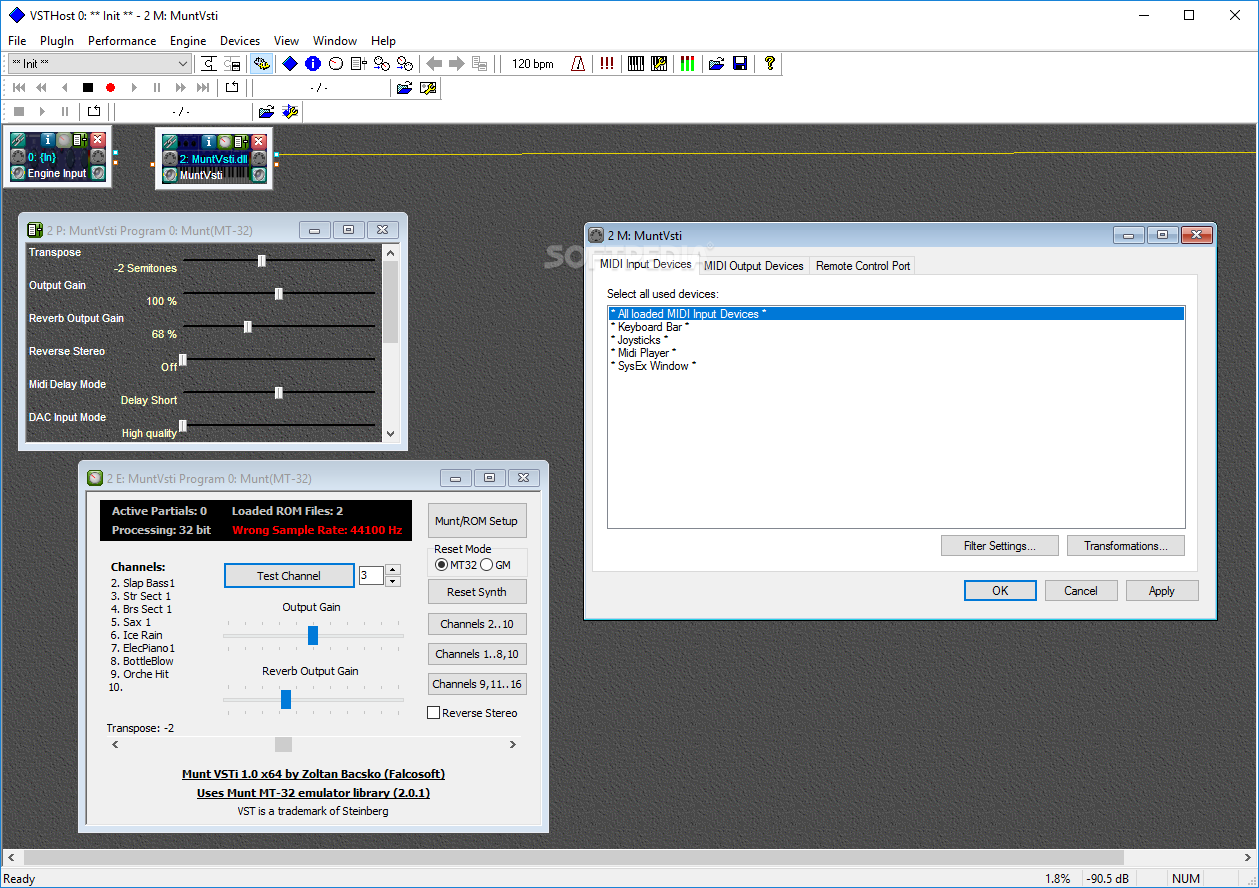Show the keyboard bar using the piano keys icon
This screenshot has height=888, width=1259.
[636, 63]
